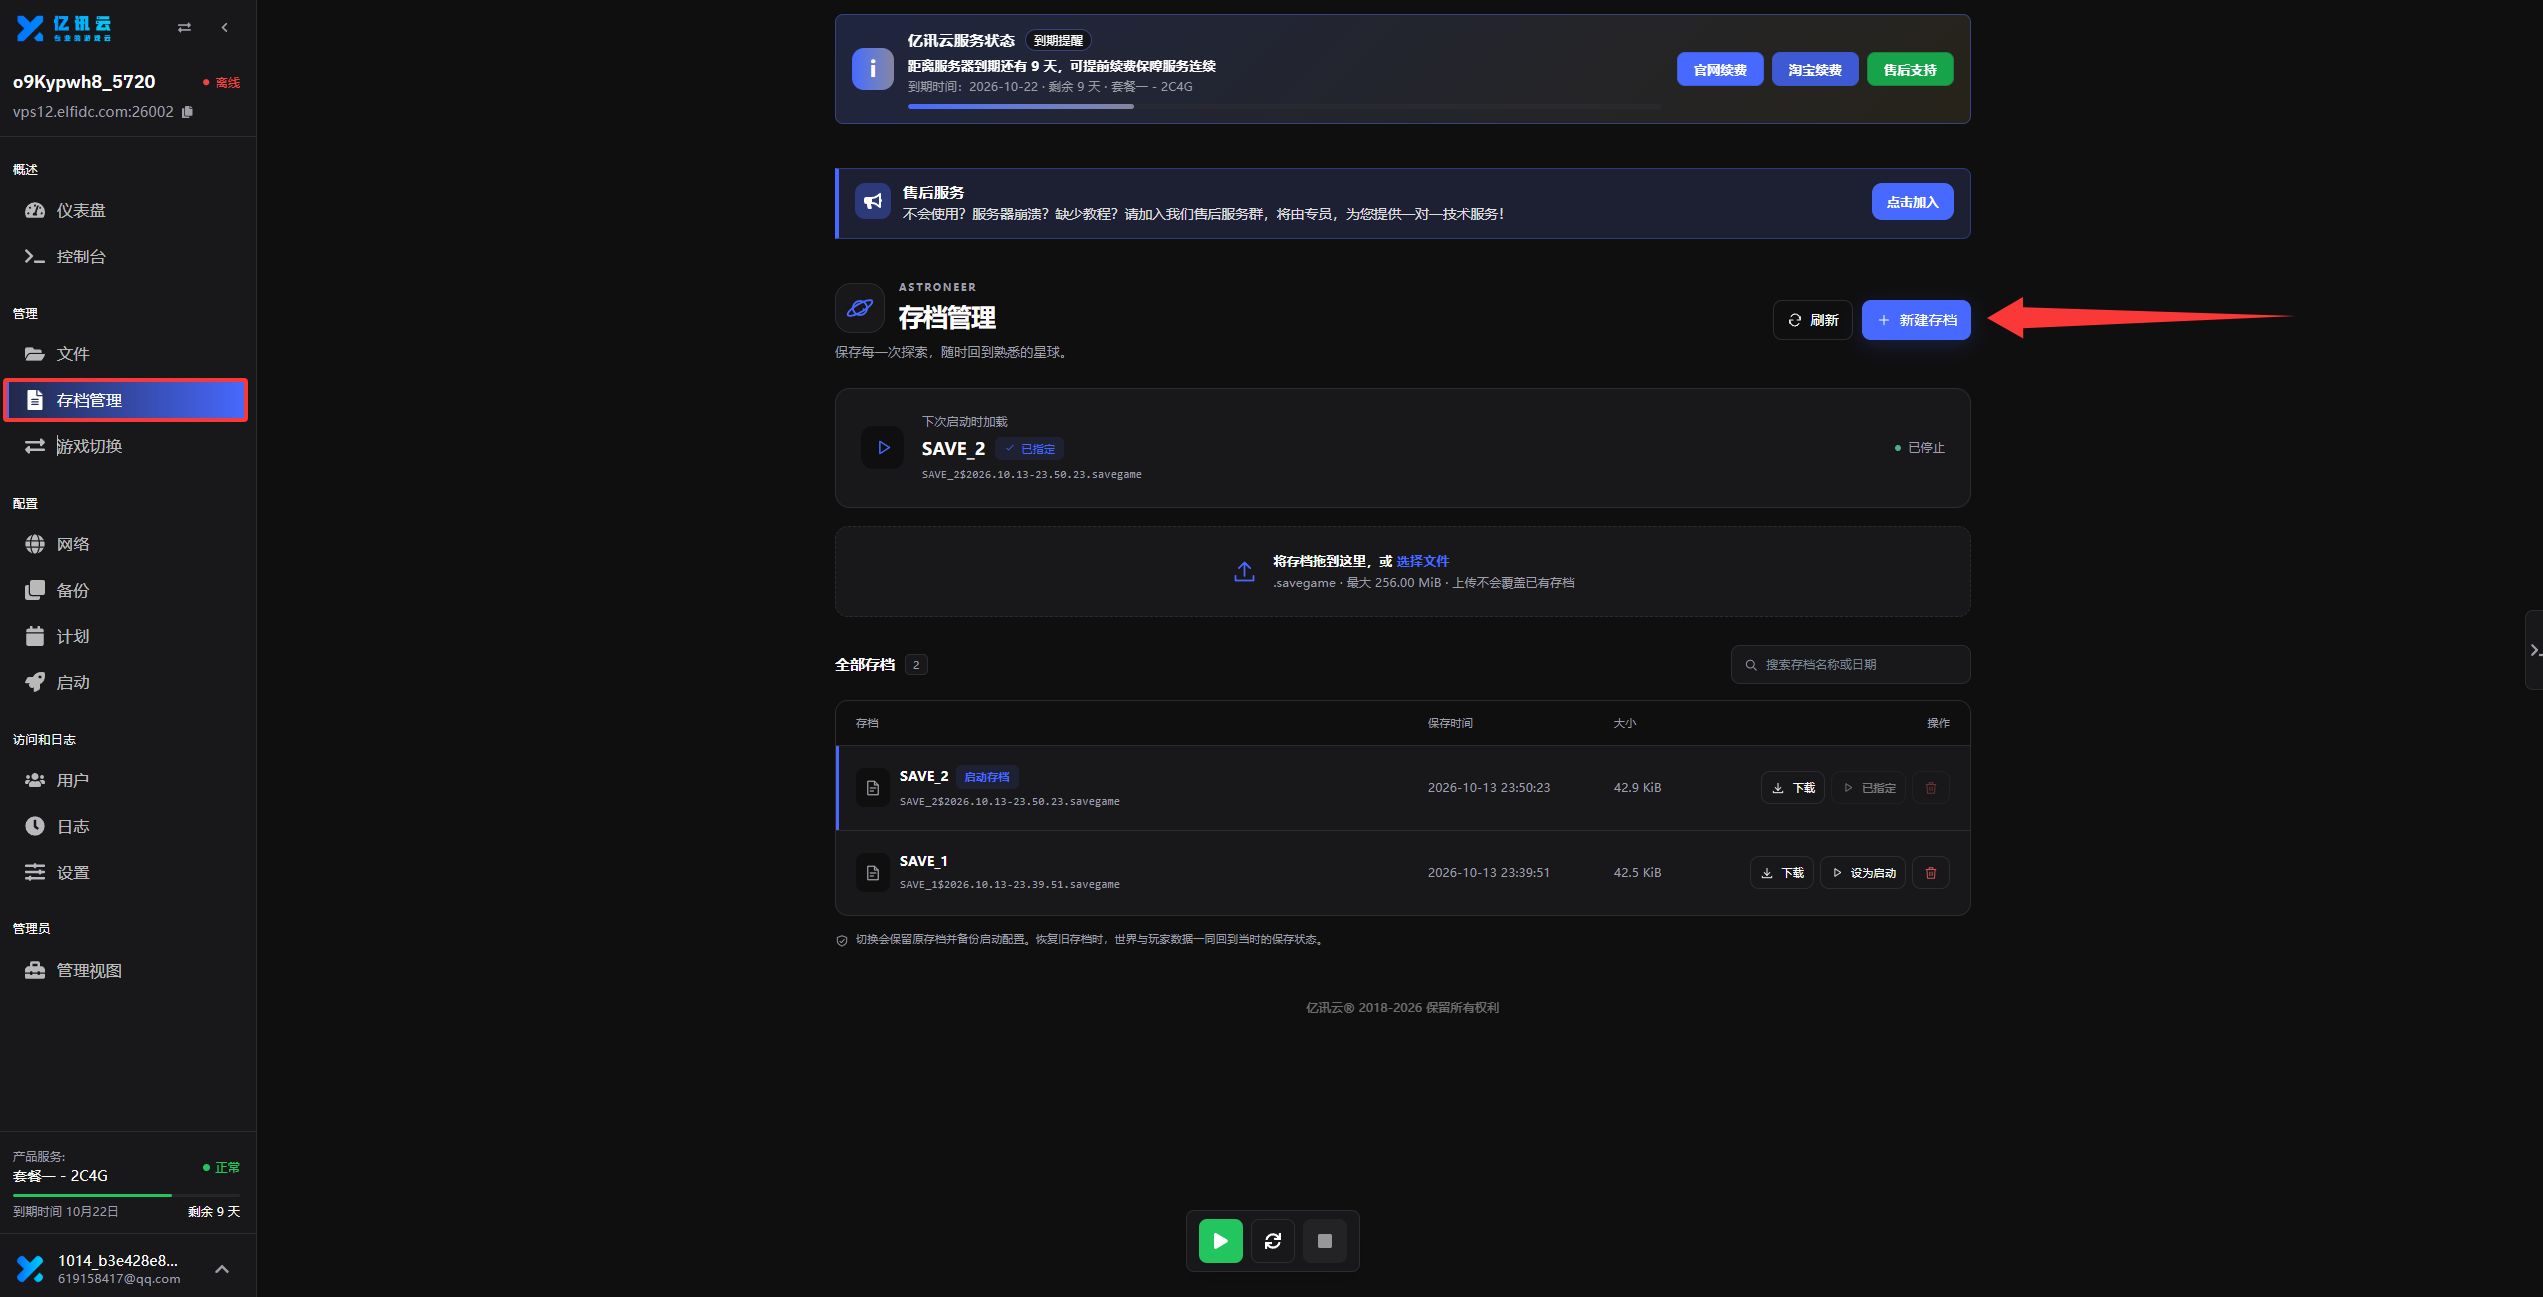Select 存档管理 in the sidebar
2543x1297 pixels.
(126, 400)
